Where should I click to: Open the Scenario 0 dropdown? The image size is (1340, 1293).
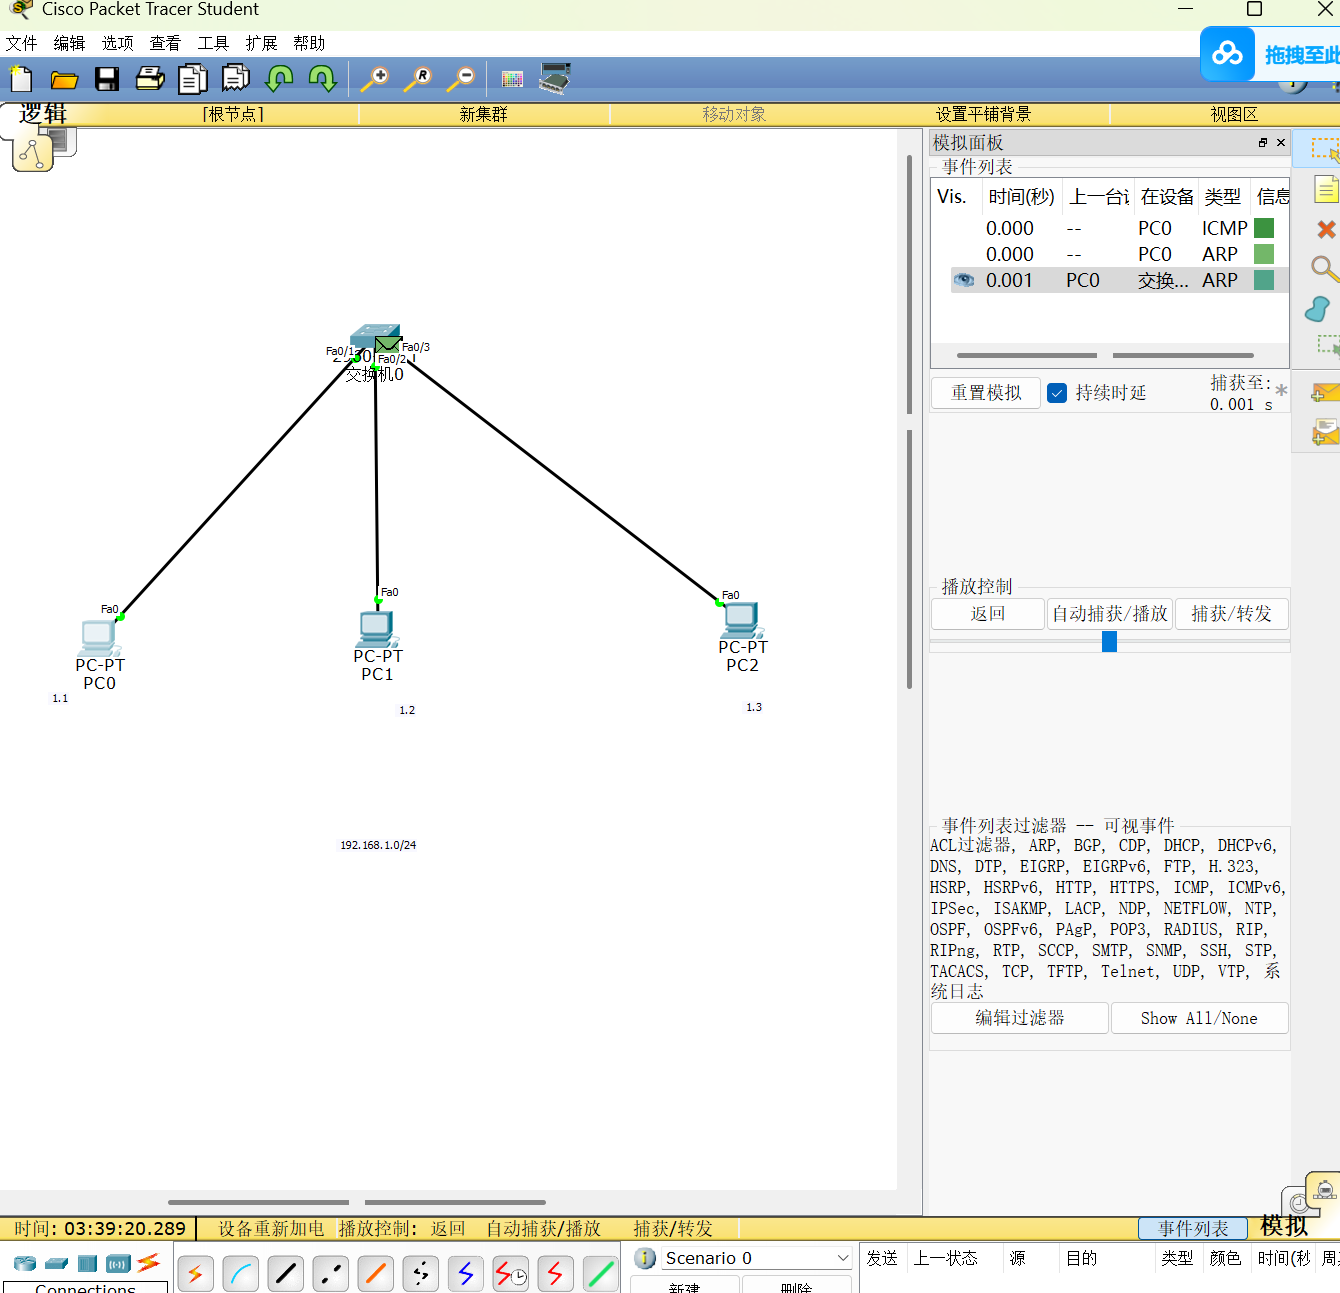[756, 1258]
